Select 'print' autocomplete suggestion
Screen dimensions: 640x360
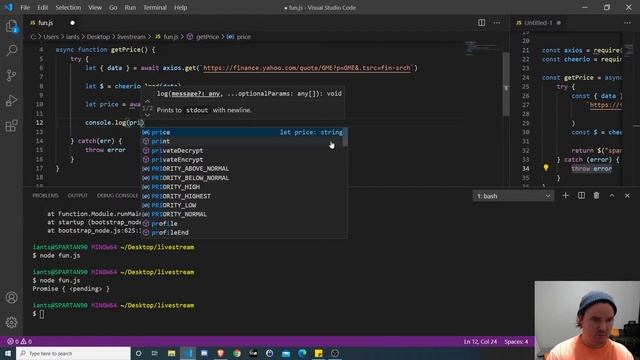coord(244,141)
